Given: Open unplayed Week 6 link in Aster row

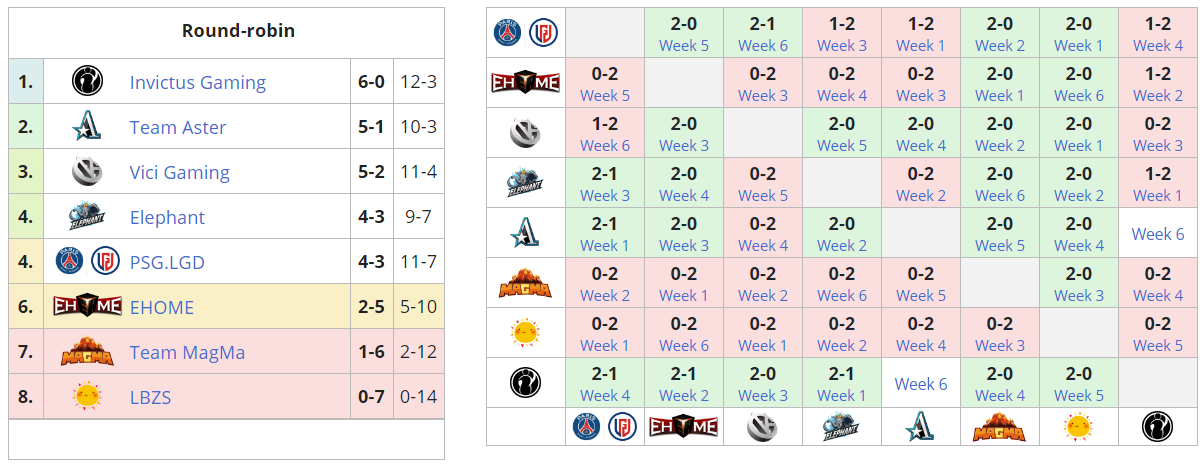Looking at the screenshot, I should (x=1158, y=234).
